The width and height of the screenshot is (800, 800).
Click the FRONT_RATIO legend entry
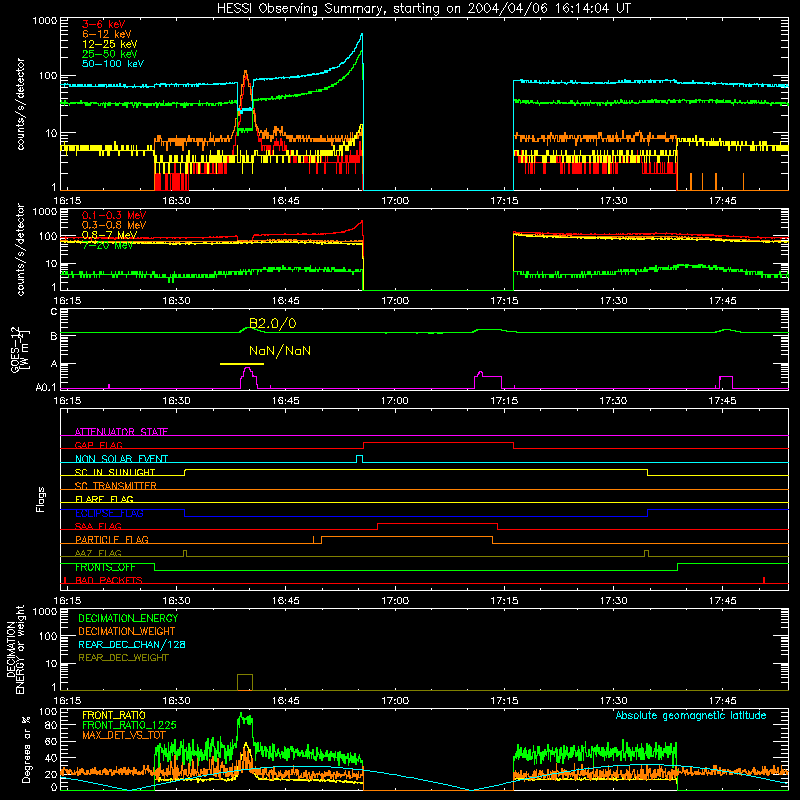(114, 715)
